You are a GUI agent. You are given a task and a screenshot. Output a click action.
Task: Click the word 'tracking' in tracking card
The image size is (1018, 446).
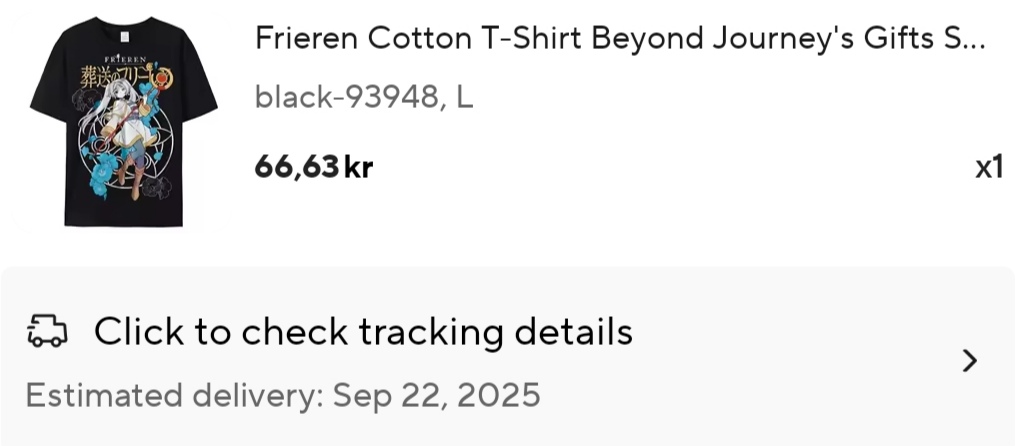pos(431,332)
